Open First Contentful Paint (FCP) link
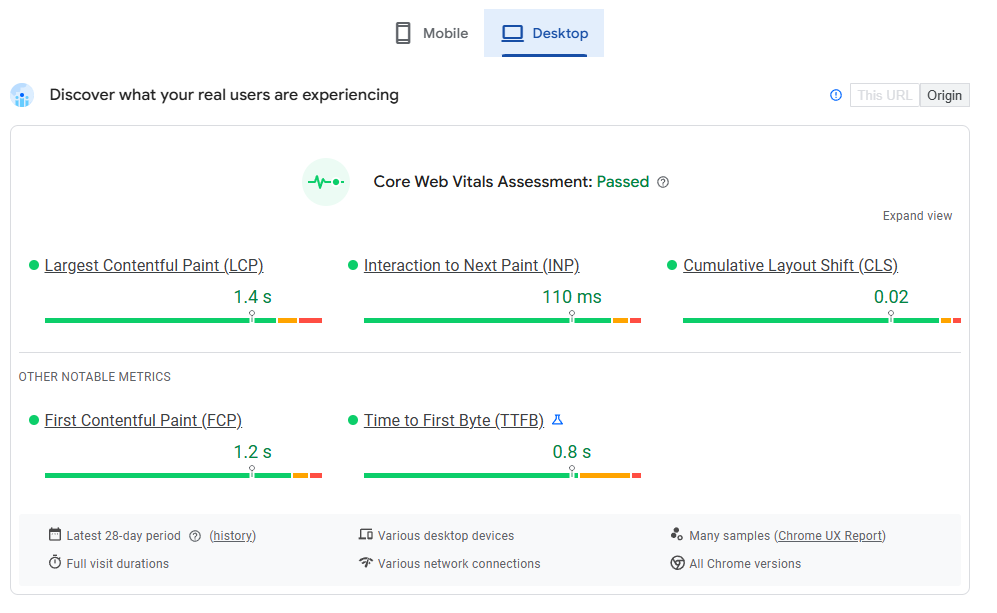Image resolution: width=997 pixels, height=613 pixels. 143,420
